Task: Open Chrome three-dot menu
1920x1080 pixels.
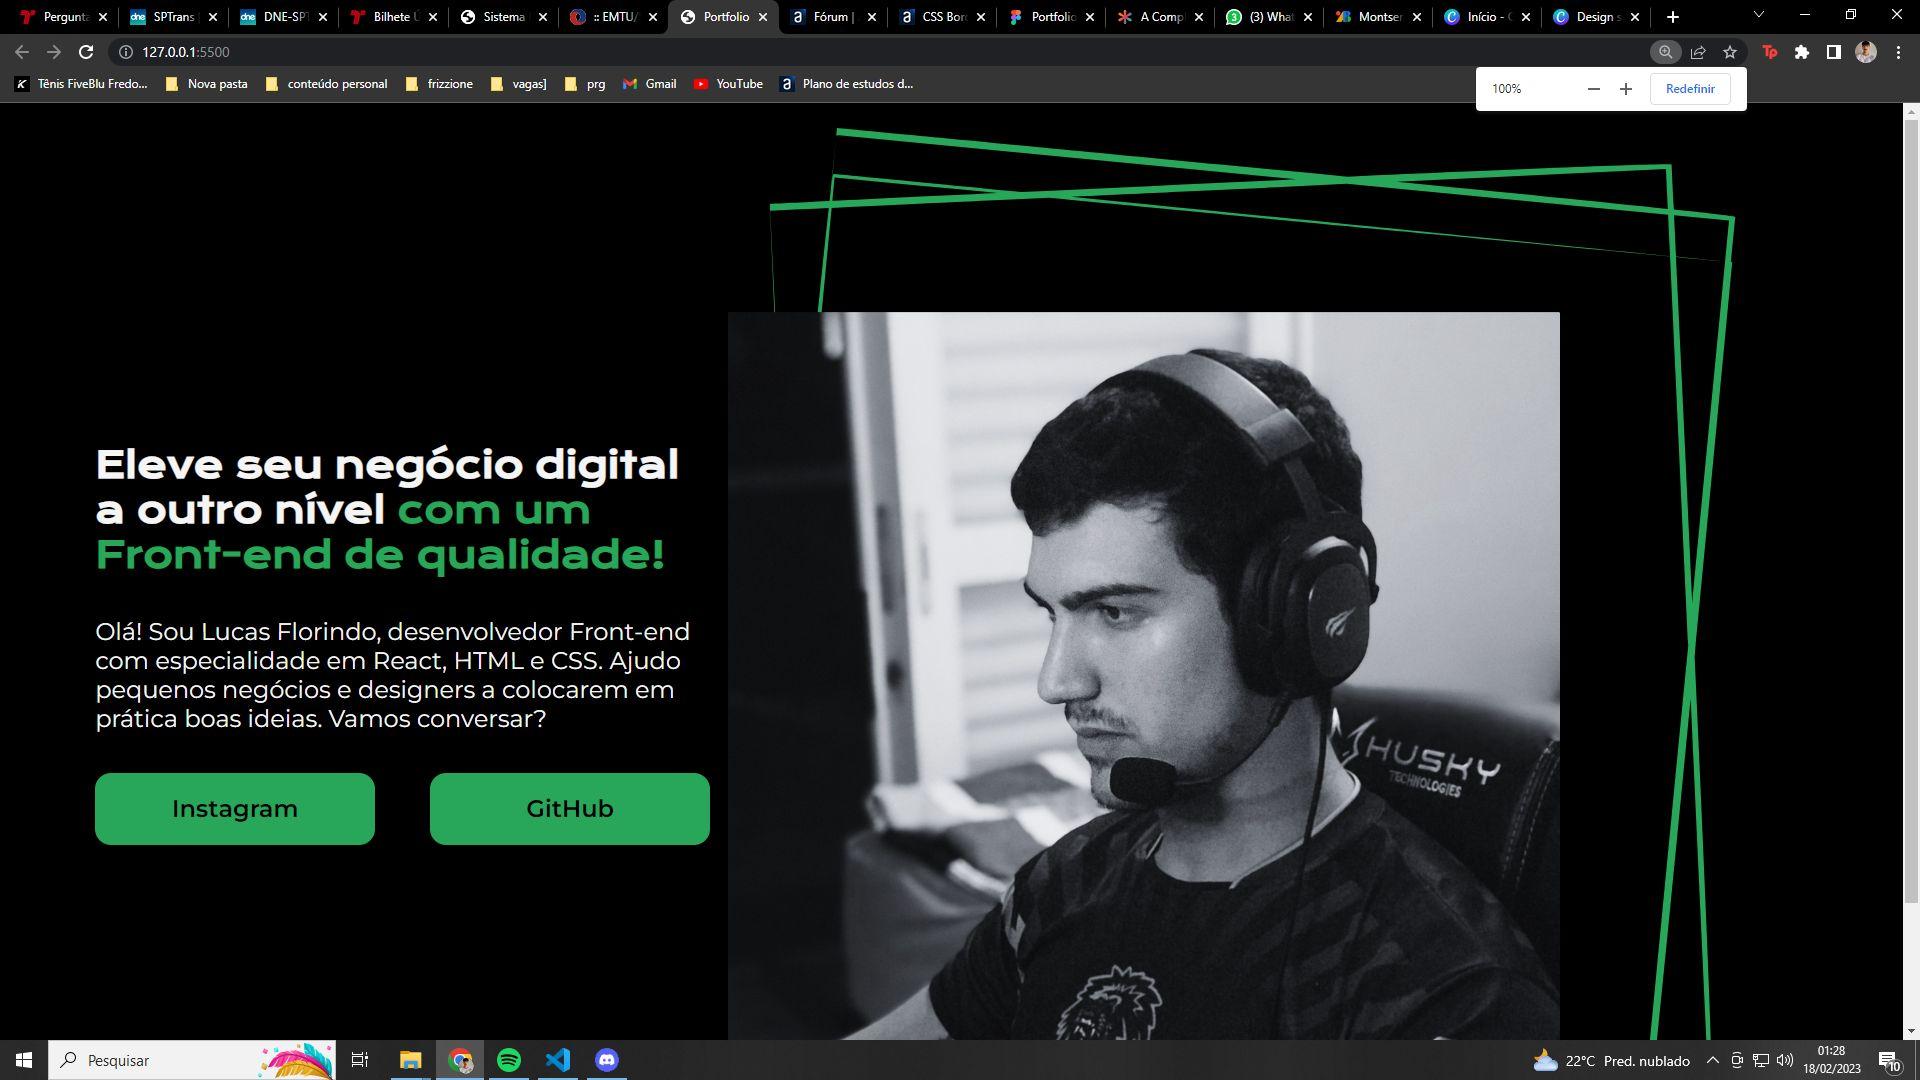Action: [x=1898, y=52]
